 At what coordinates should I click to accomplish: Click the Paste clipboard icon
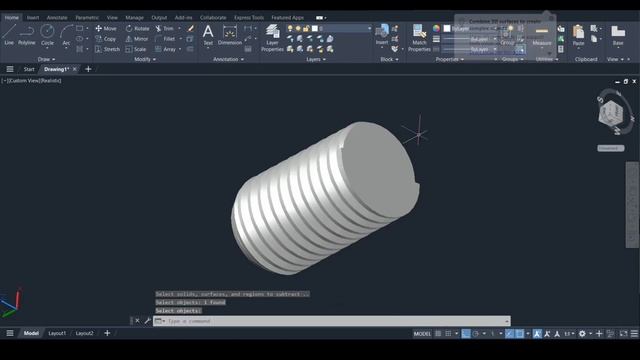click(x=578, y=34)
